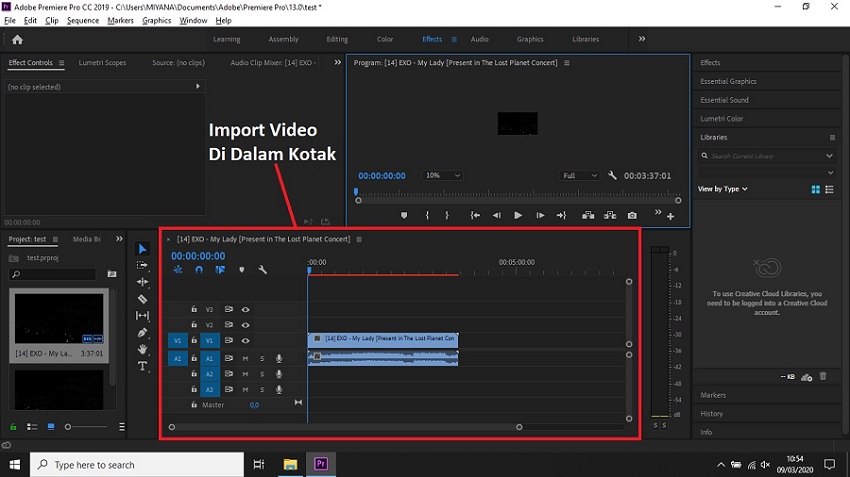Open Libraries search dropdown arrow
This screenshot has height=477, width=850.
(x=829, y=156)
